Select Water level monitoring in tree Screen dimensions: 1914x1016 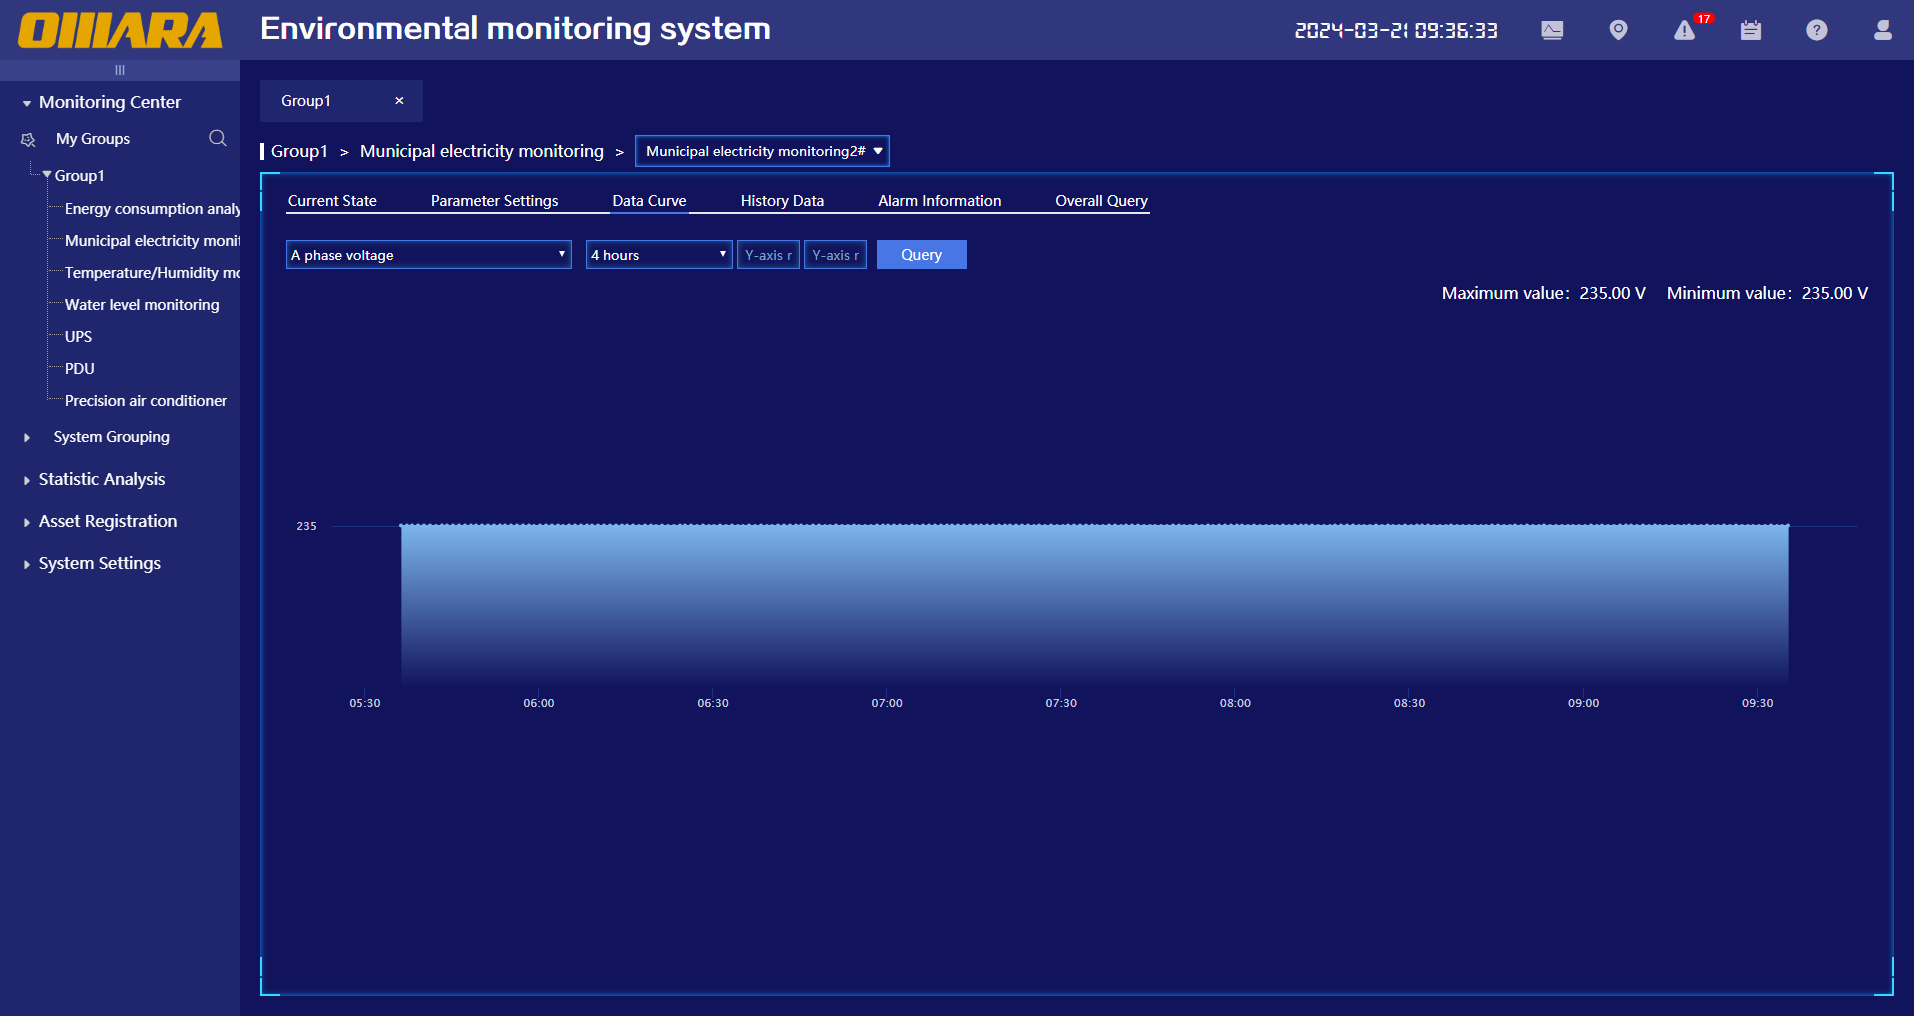click(142, 305)
